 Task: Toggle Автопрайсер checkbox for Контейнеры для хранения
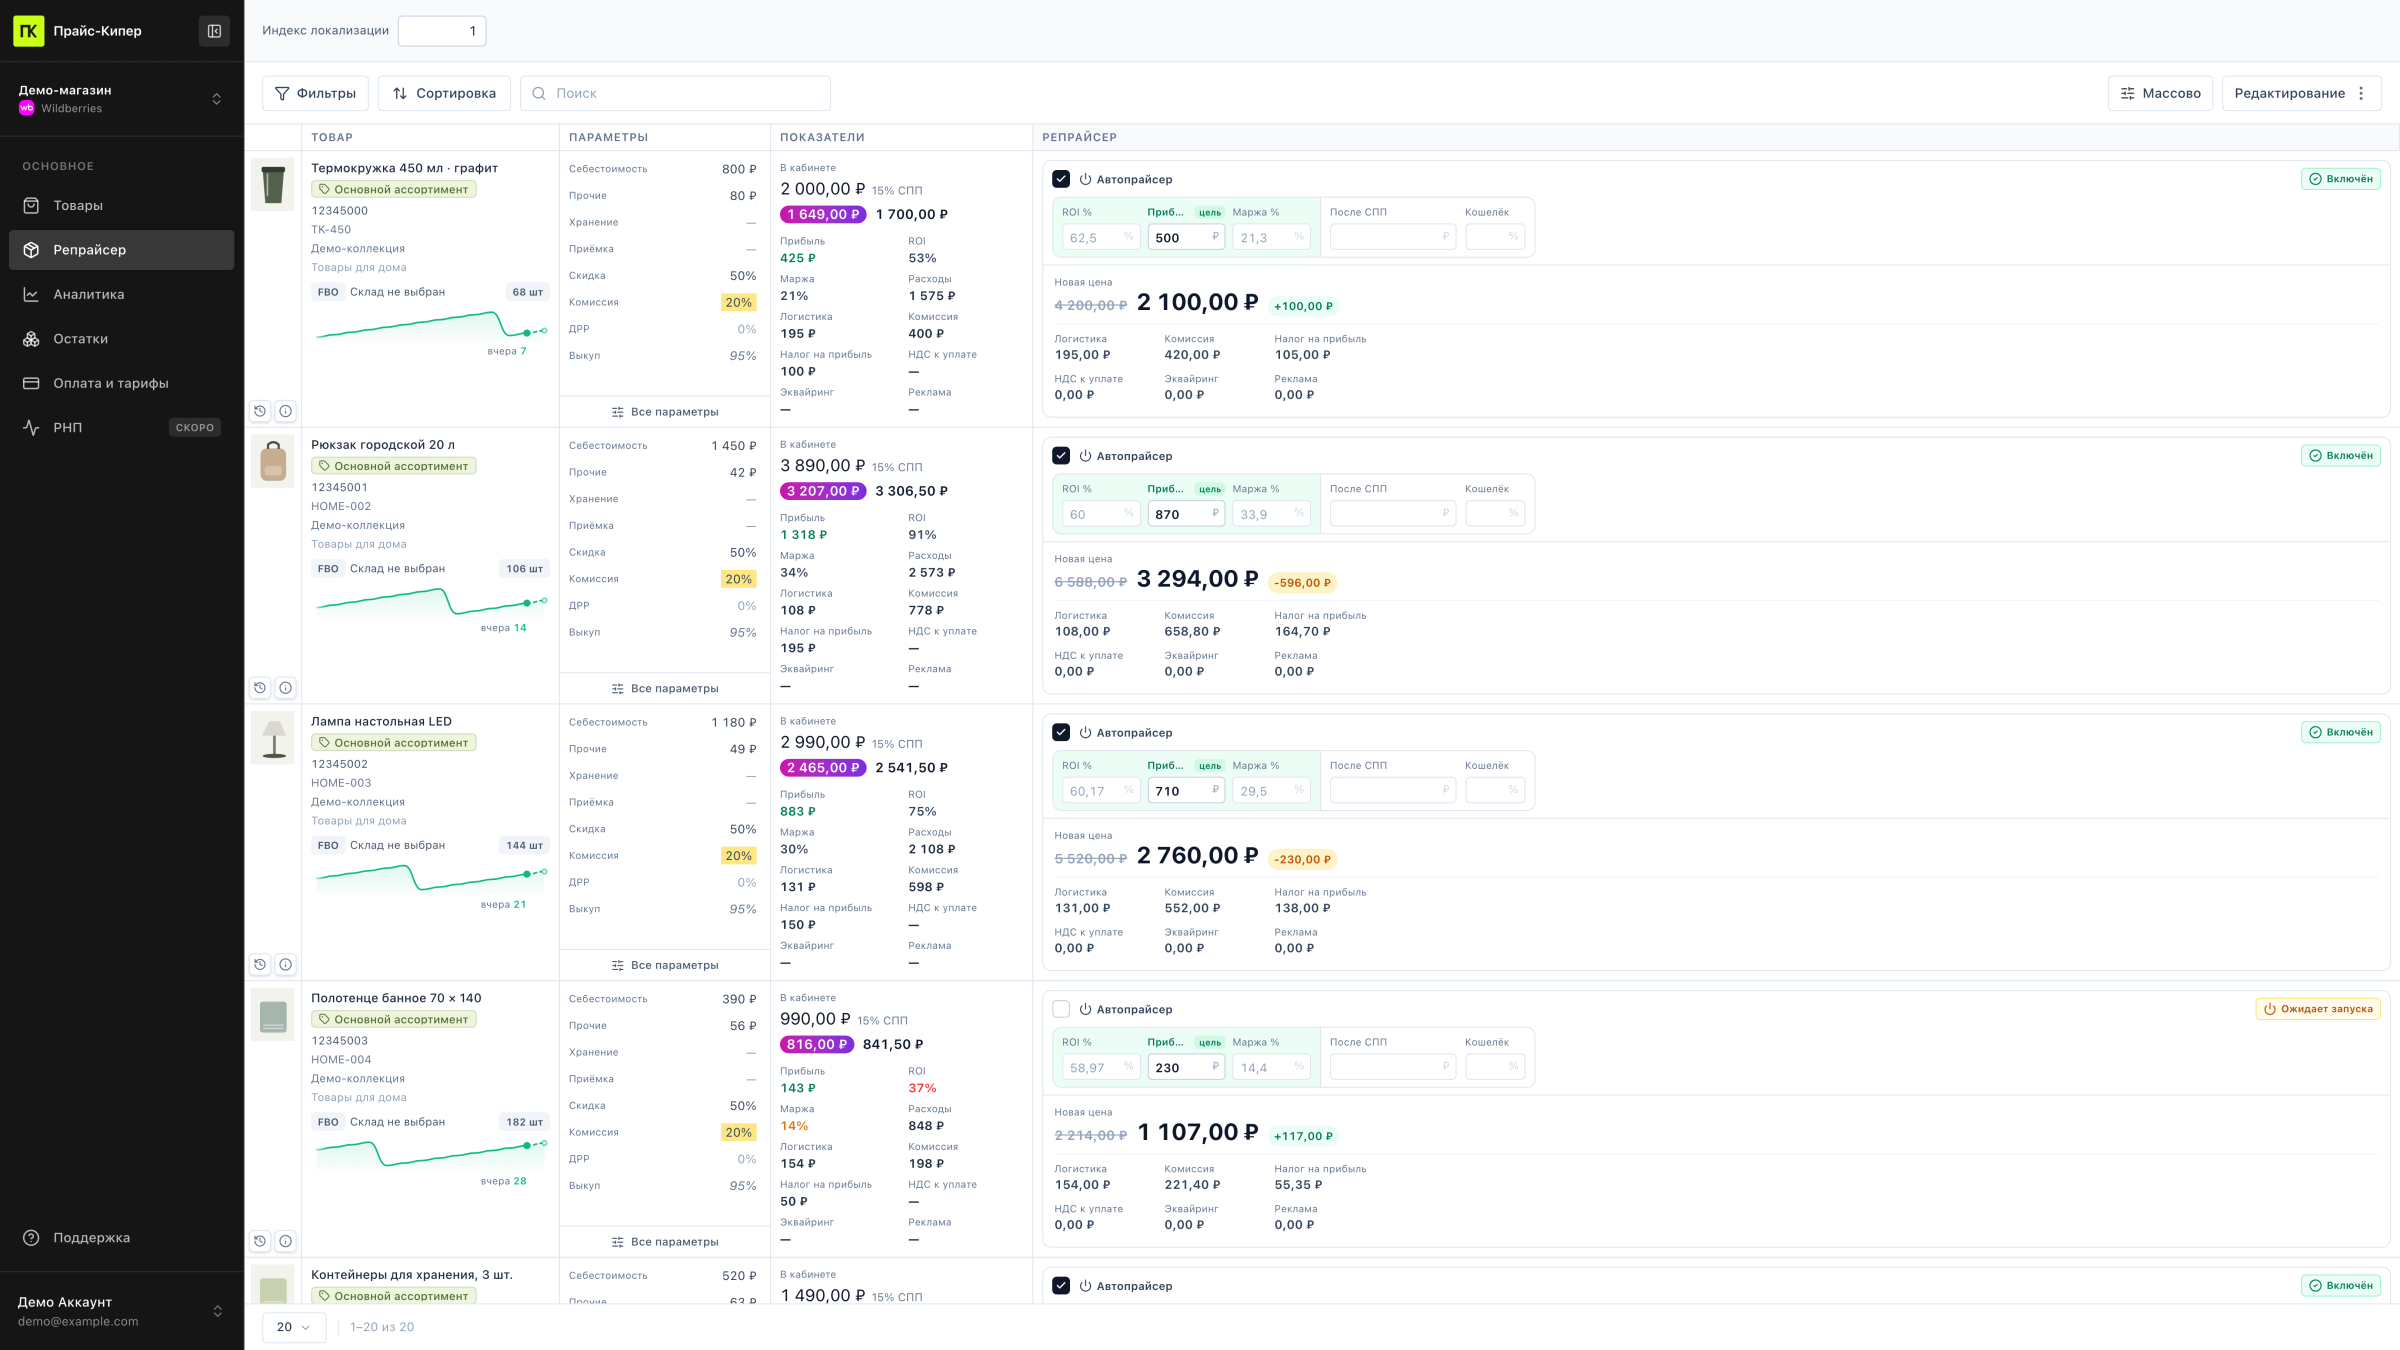1061,1286
